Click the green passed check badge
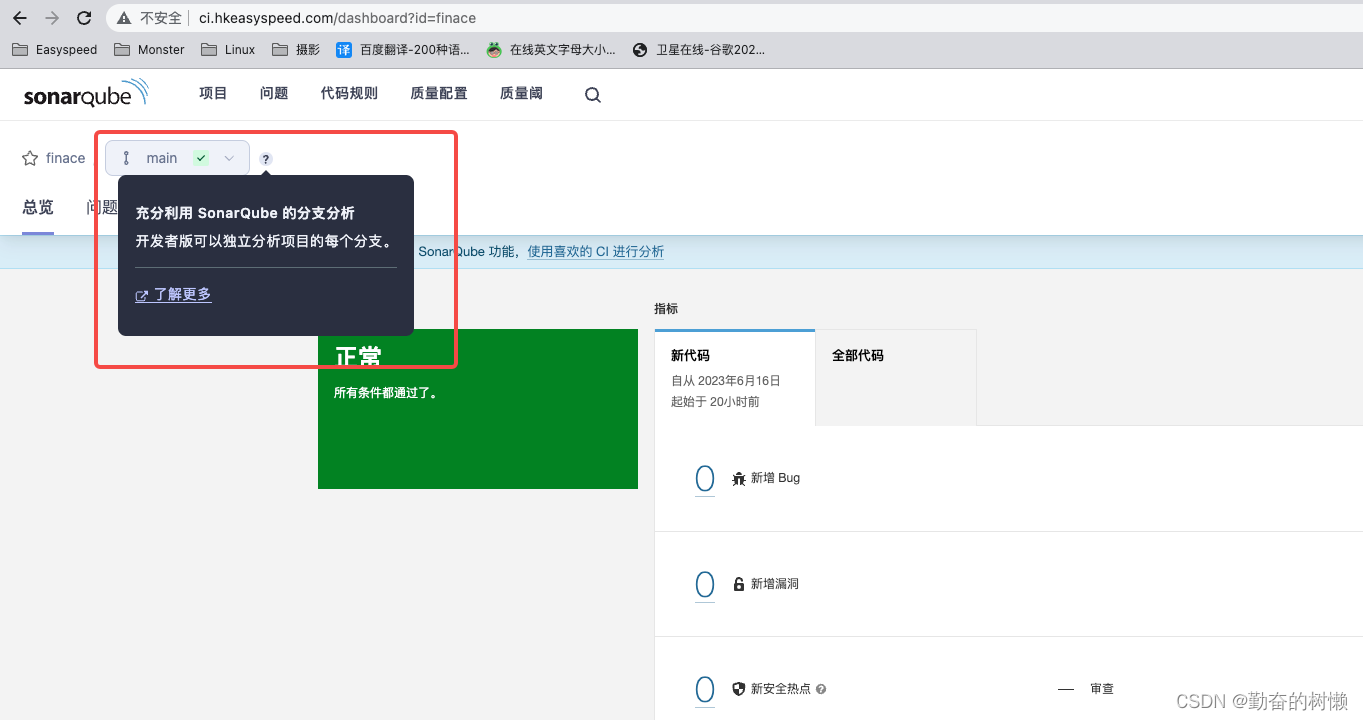1363x720 pixels. pos(201,158)
